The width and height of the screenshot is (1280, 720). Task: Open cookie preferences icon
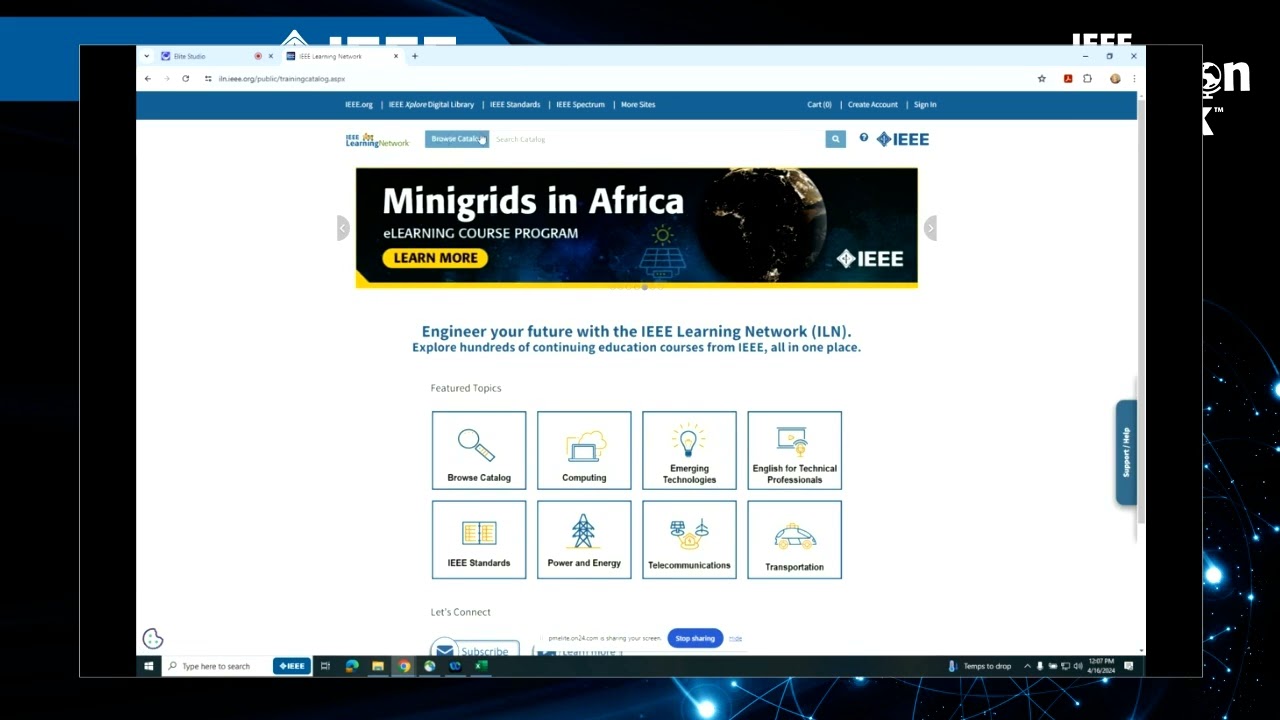[153, 639]
